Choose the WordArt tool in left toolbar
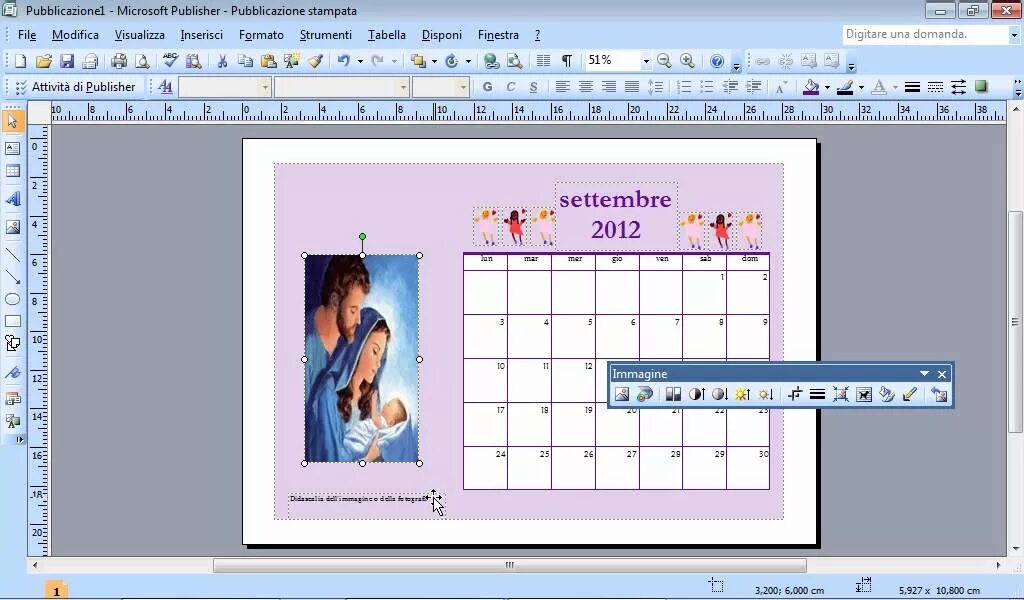The image size is (1024, 600). point(12,199)
